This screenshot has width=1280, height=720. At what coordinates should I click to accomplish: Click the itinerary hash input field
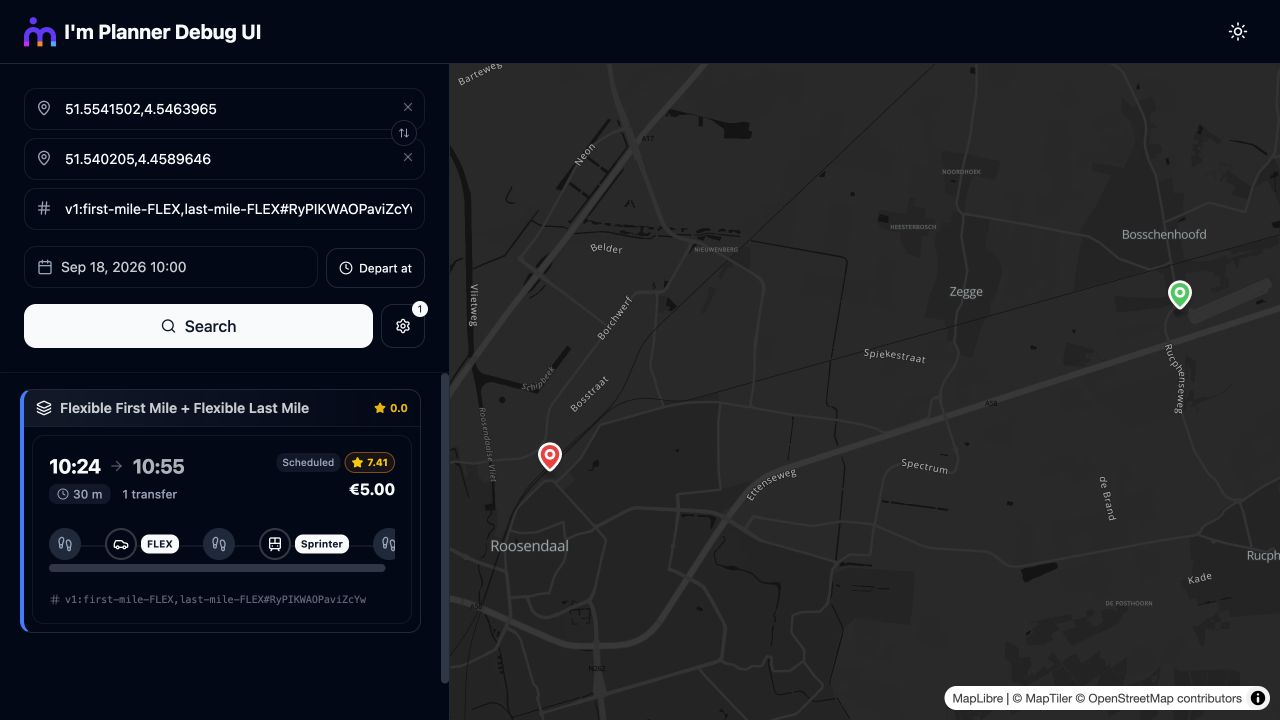(x=224, y=209)
